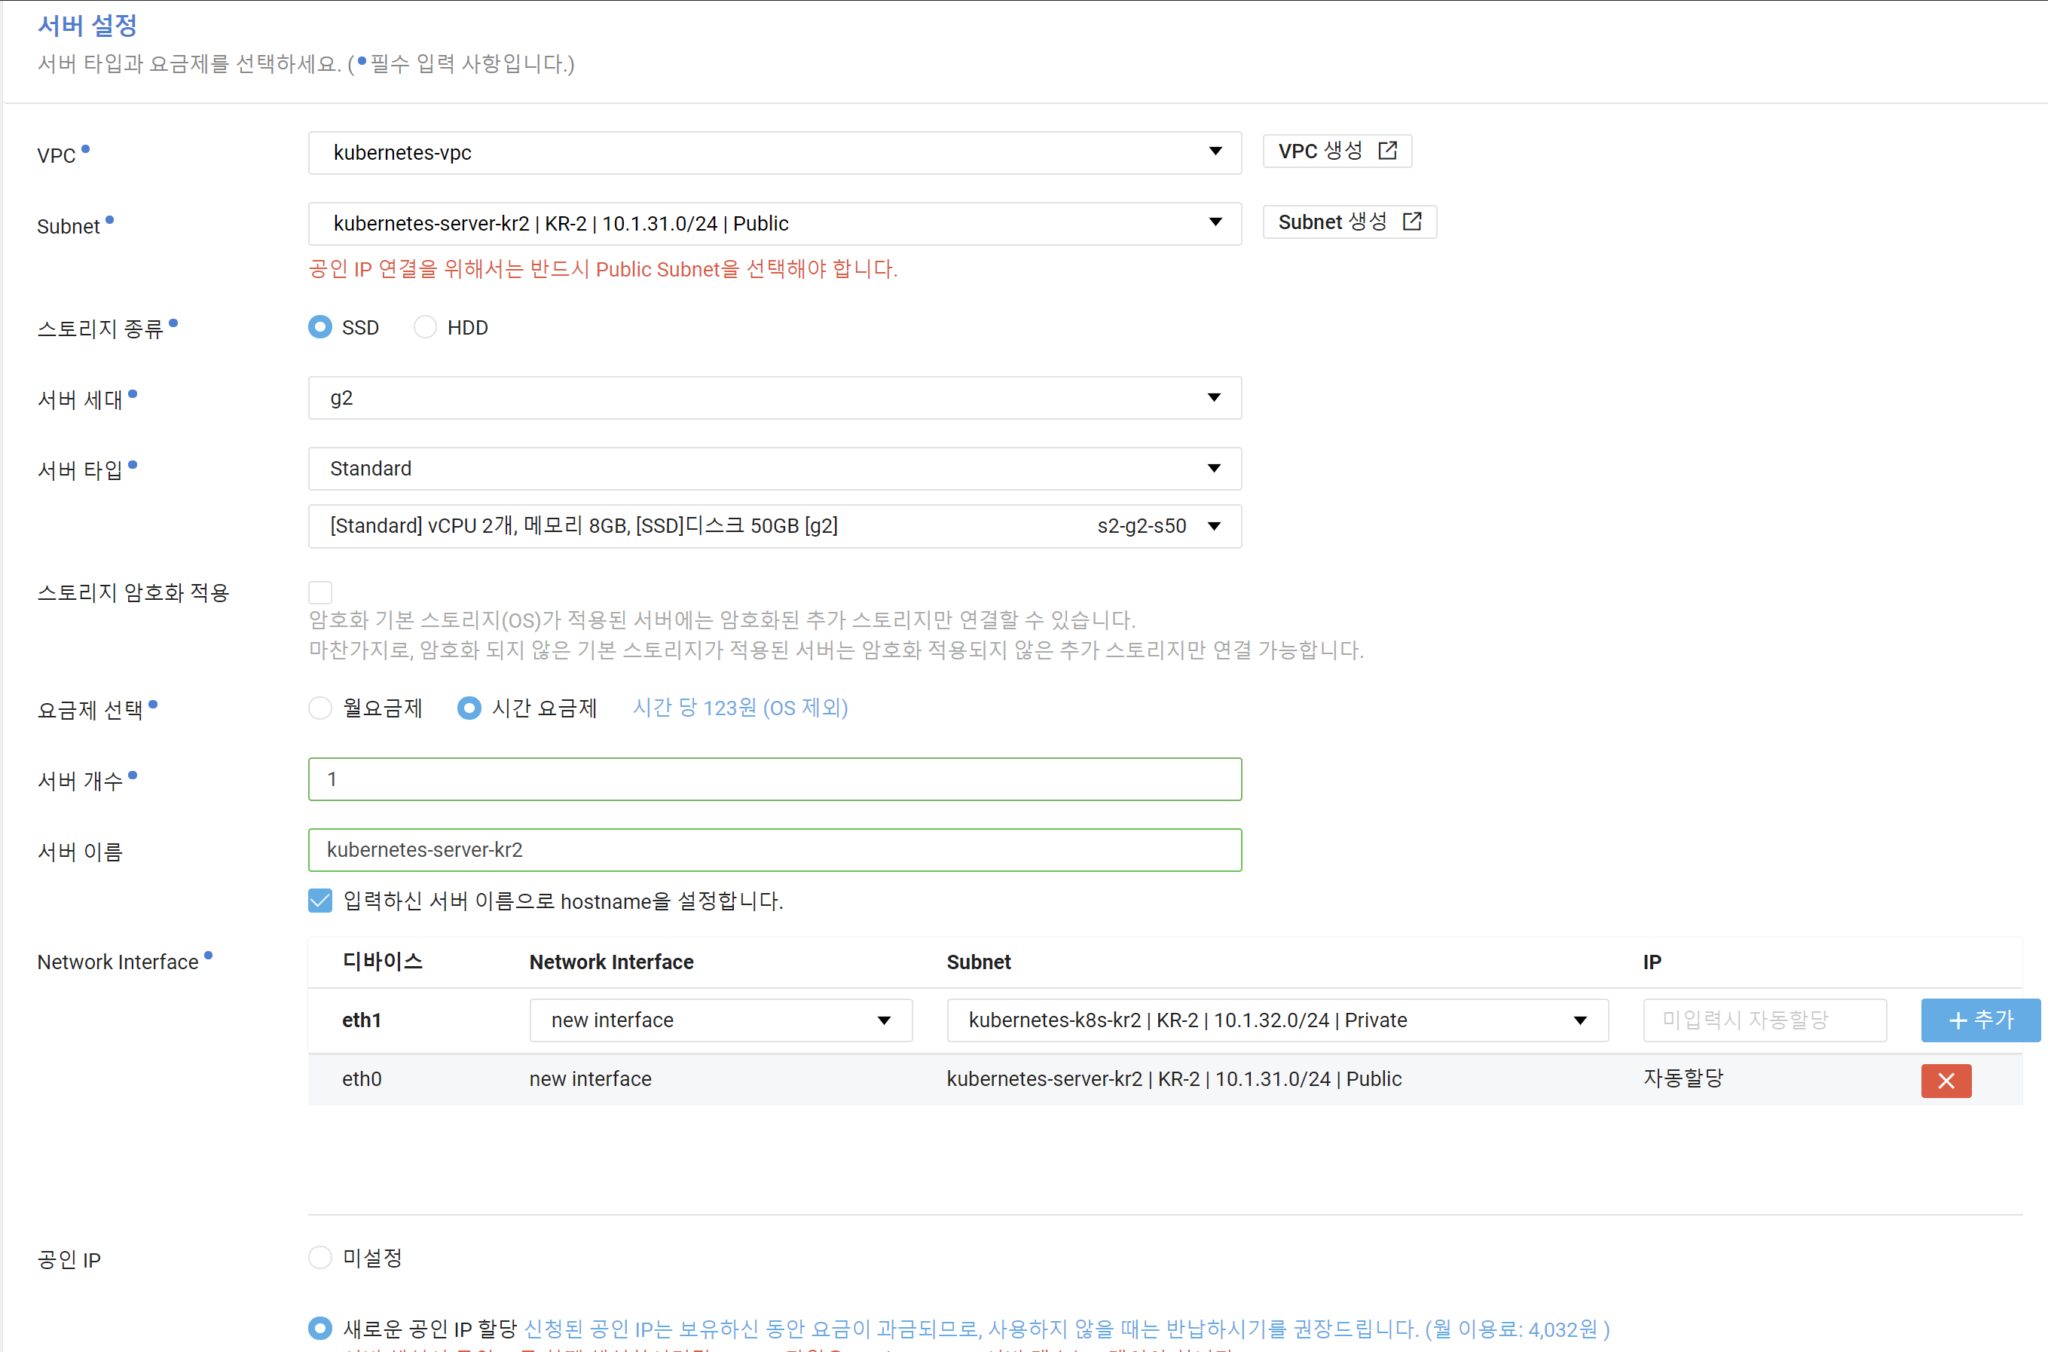Image resolution: width=2048 pixels, height=1352 pixels.
Task: Open the 서버 세대 dropdown showing g2
Action: click(x=1214, y=397)
